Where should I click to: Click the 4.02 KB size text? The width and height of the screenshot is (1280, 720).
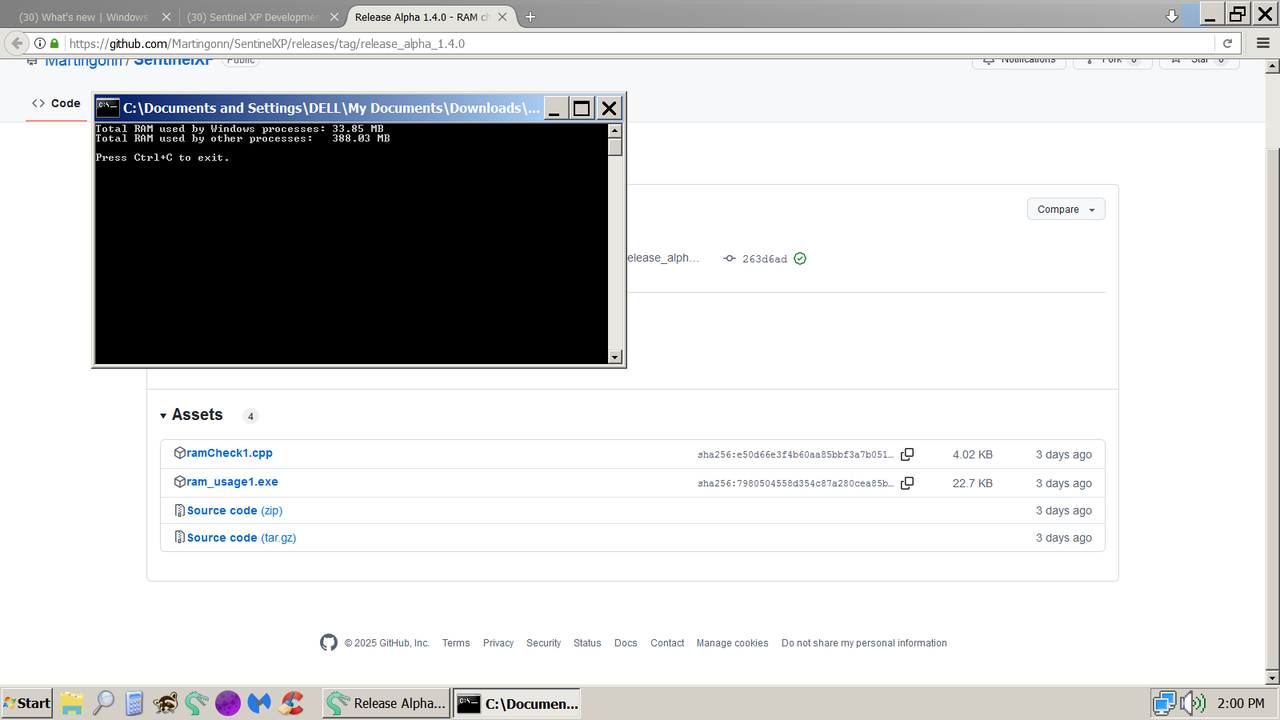point(972,454)
